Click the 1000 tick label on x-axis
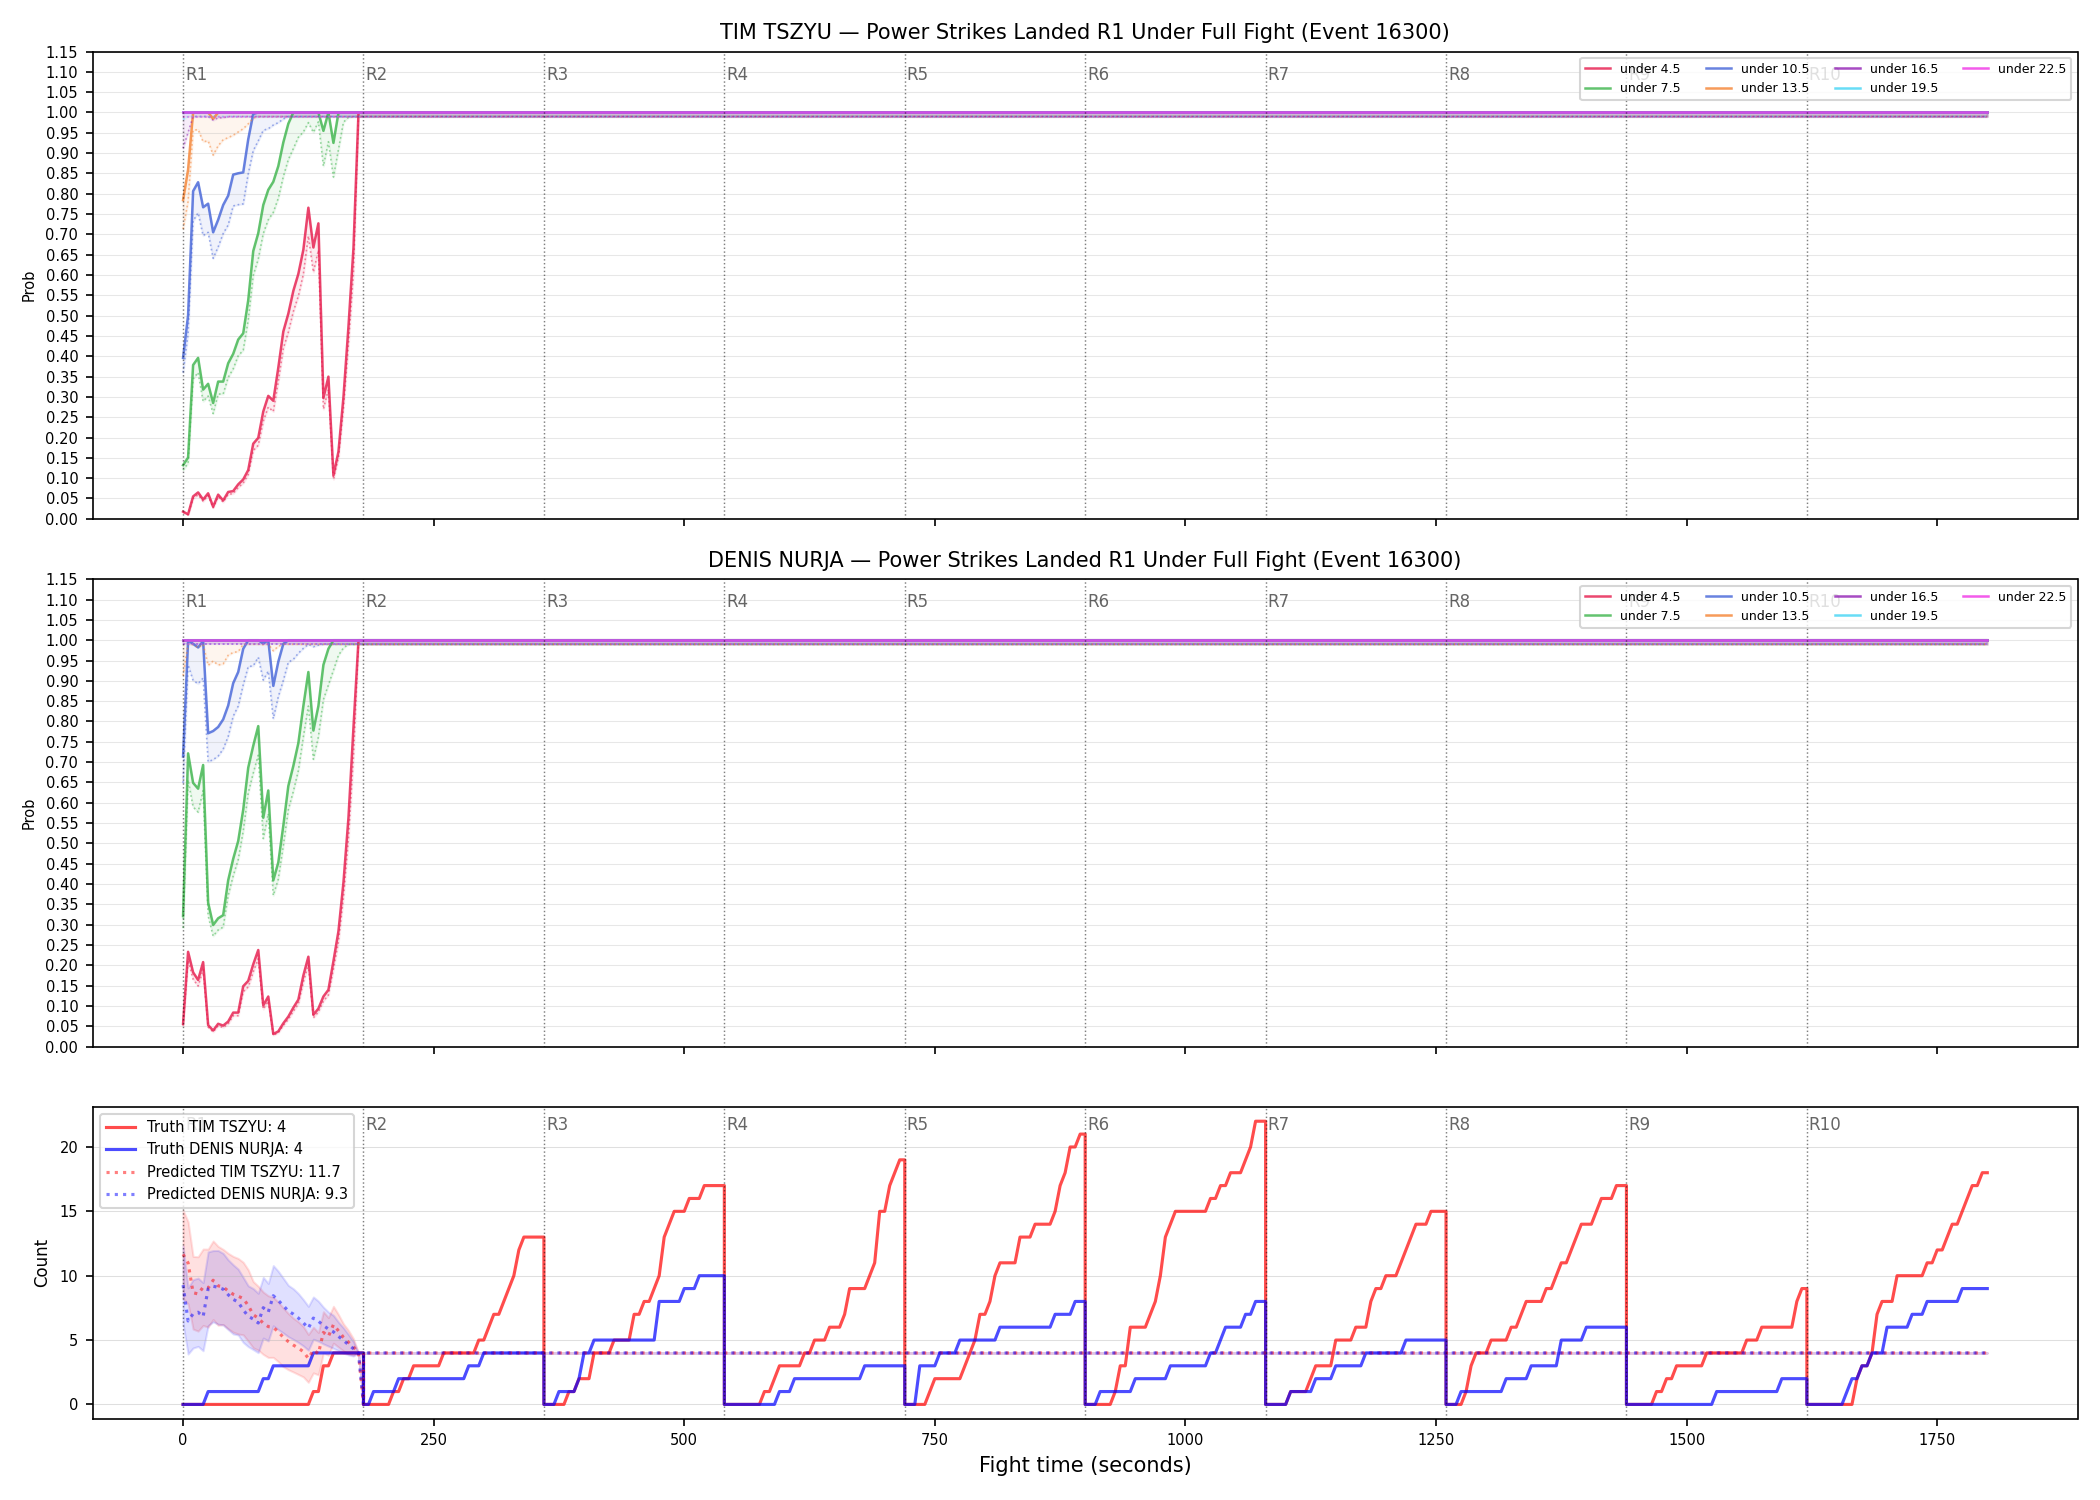2100x1500 pixels. [1185, 1440]
